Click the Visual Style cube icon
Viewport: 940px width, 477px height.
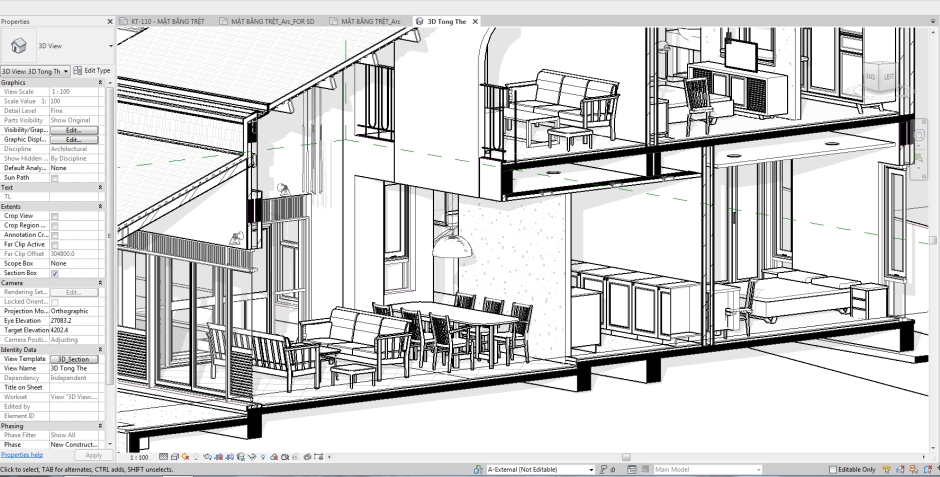coord(177,457)
